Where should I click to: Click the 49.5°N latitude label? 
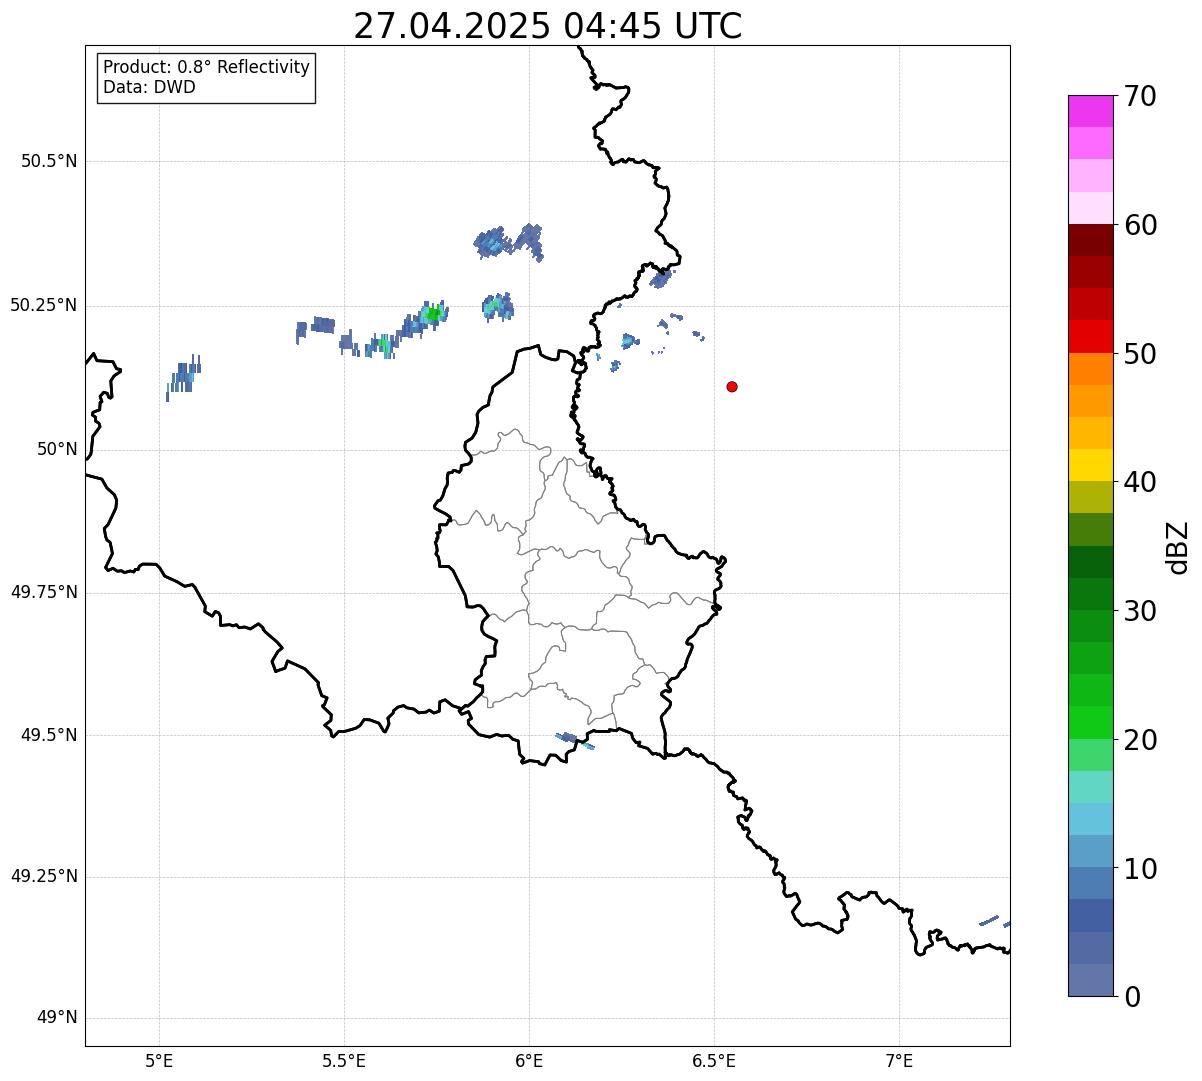click(49, 735)
